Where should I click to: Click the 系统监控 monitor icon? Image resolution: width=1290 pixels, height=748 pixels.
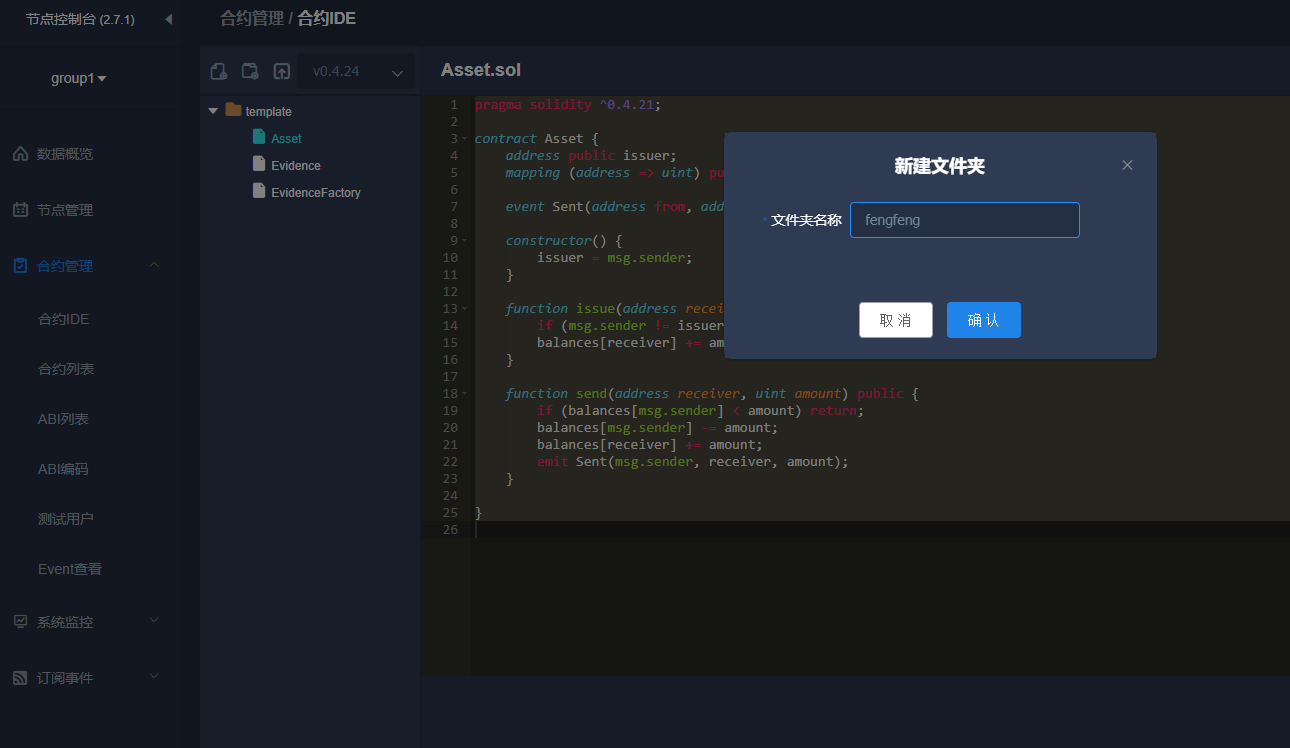(x=20, y=622)
